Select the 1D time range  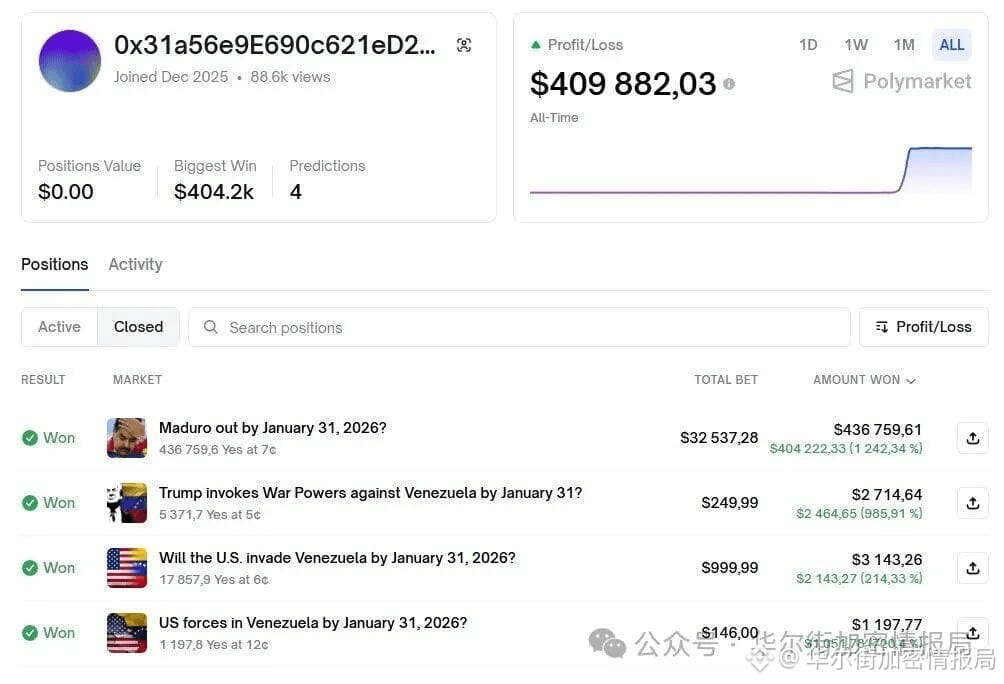pyautogui.click(x=808, y=45)
